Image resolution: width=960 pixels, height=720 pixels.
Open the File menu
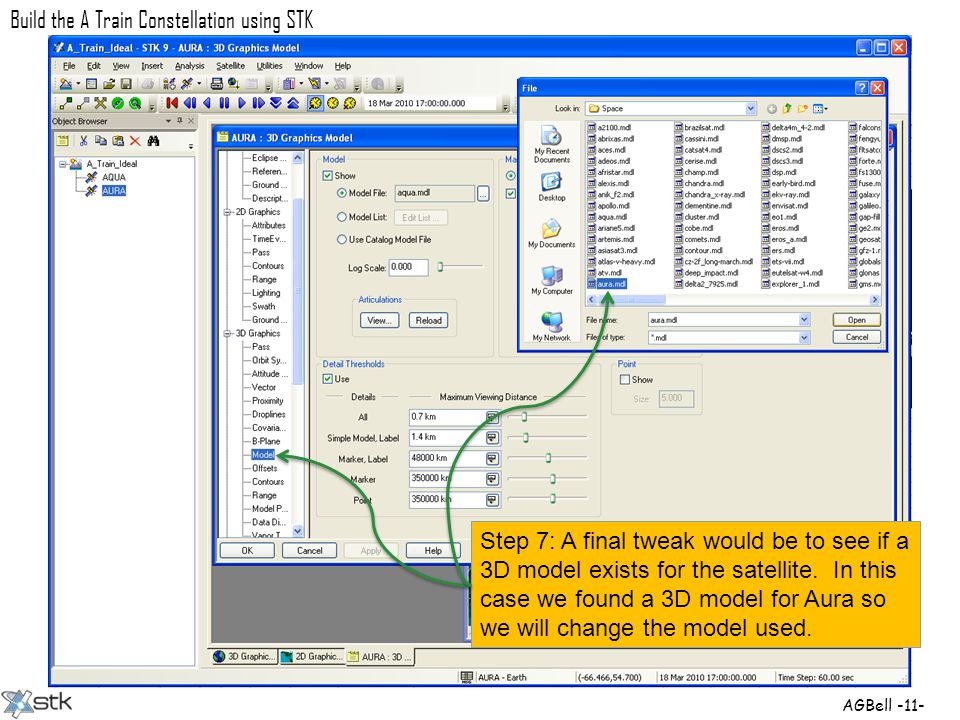[x=69, y=66]
